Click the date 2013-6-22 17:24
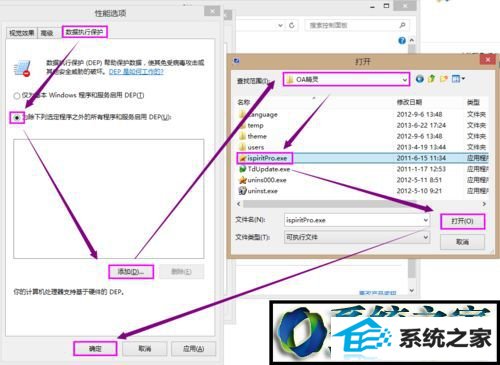 coord(421,126)
